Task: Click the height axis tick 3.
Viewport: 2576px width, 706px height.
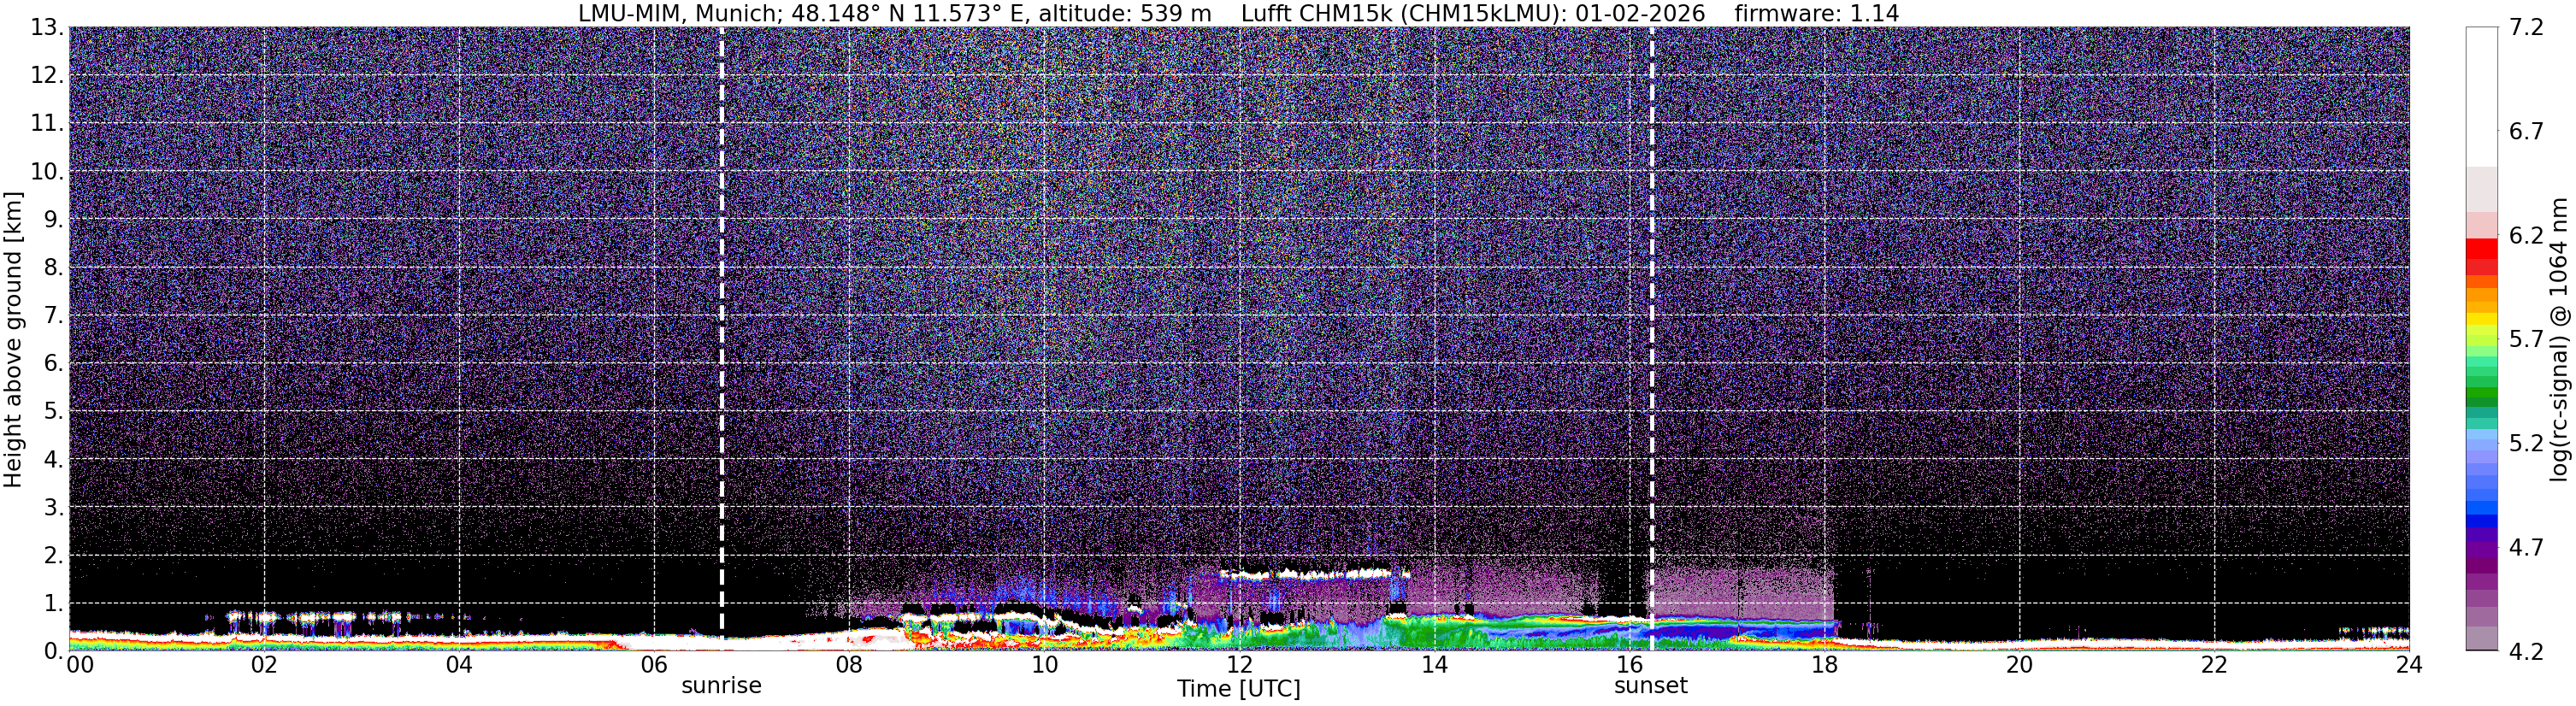Action: coord(53,508)
